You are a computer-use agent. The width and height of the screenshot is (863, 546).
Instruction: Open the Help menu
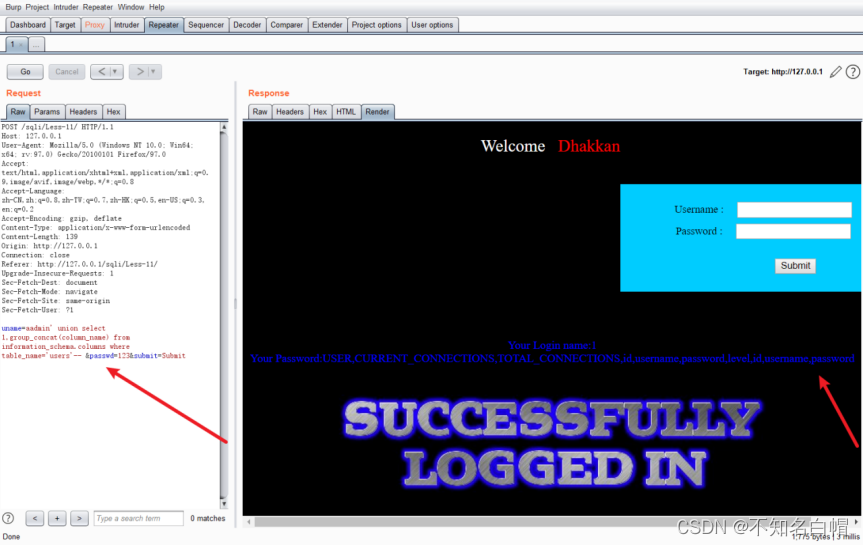(x=157, y=7)
